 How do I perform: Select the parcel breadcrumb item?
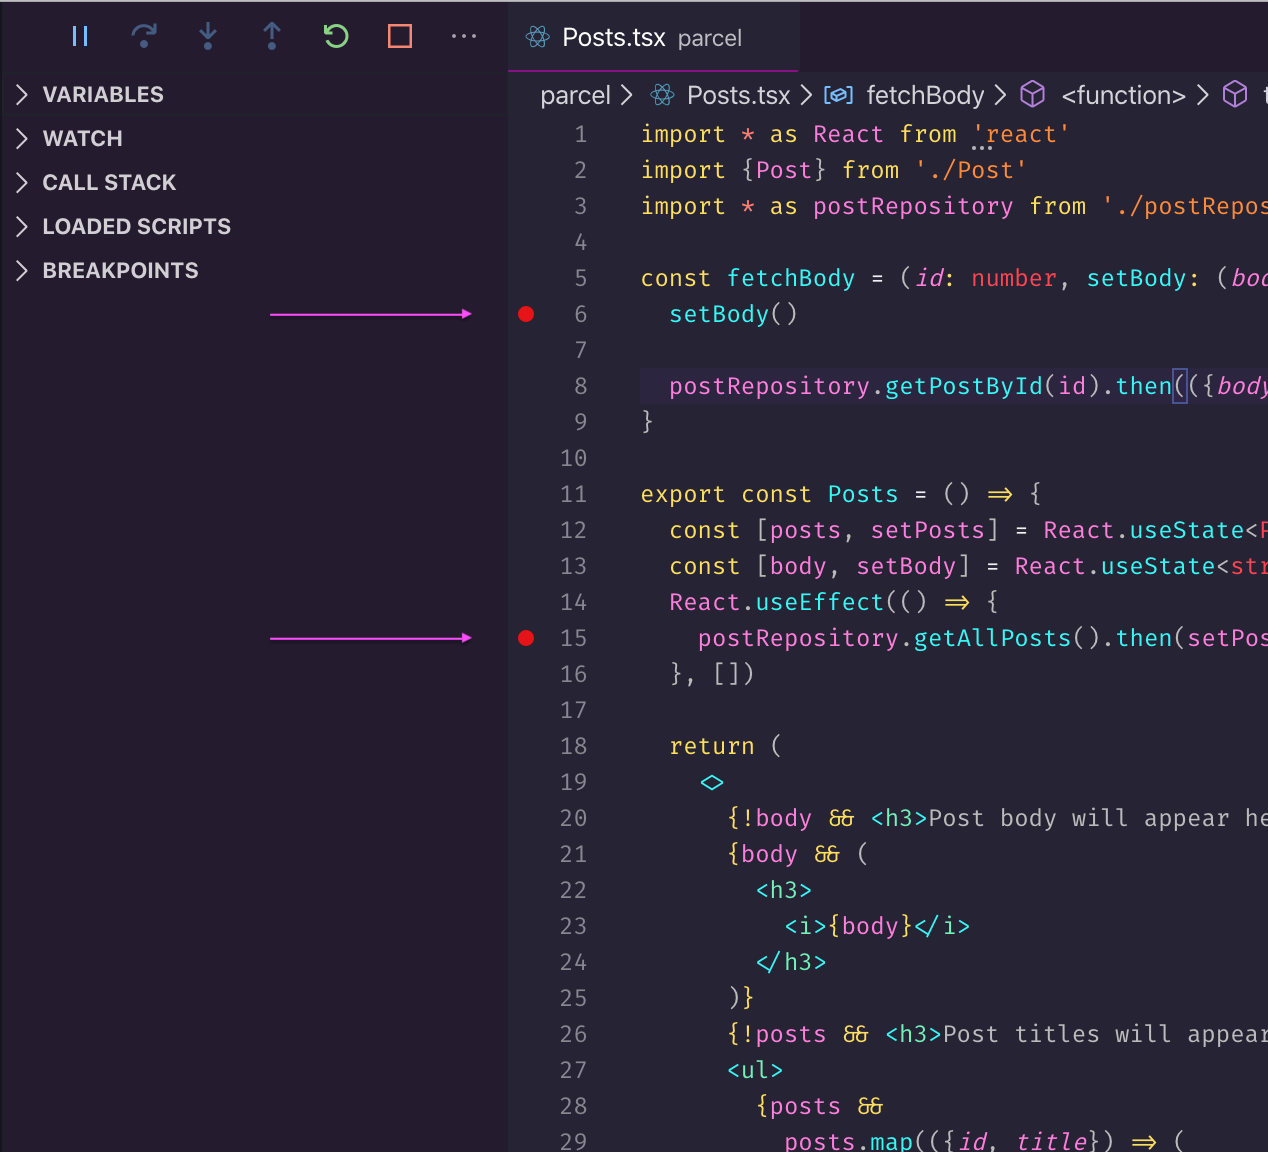coord(575,96)
